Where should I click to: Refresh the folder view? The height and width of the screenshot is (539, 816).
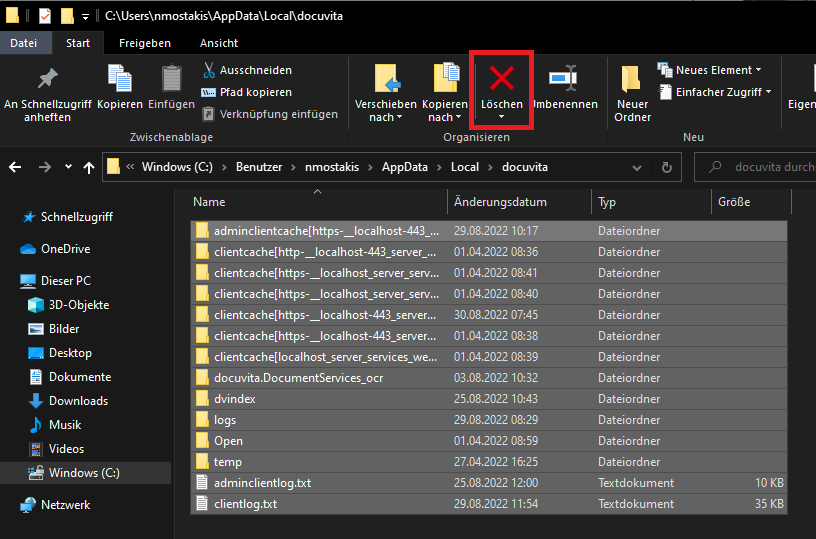pos(667,166)
